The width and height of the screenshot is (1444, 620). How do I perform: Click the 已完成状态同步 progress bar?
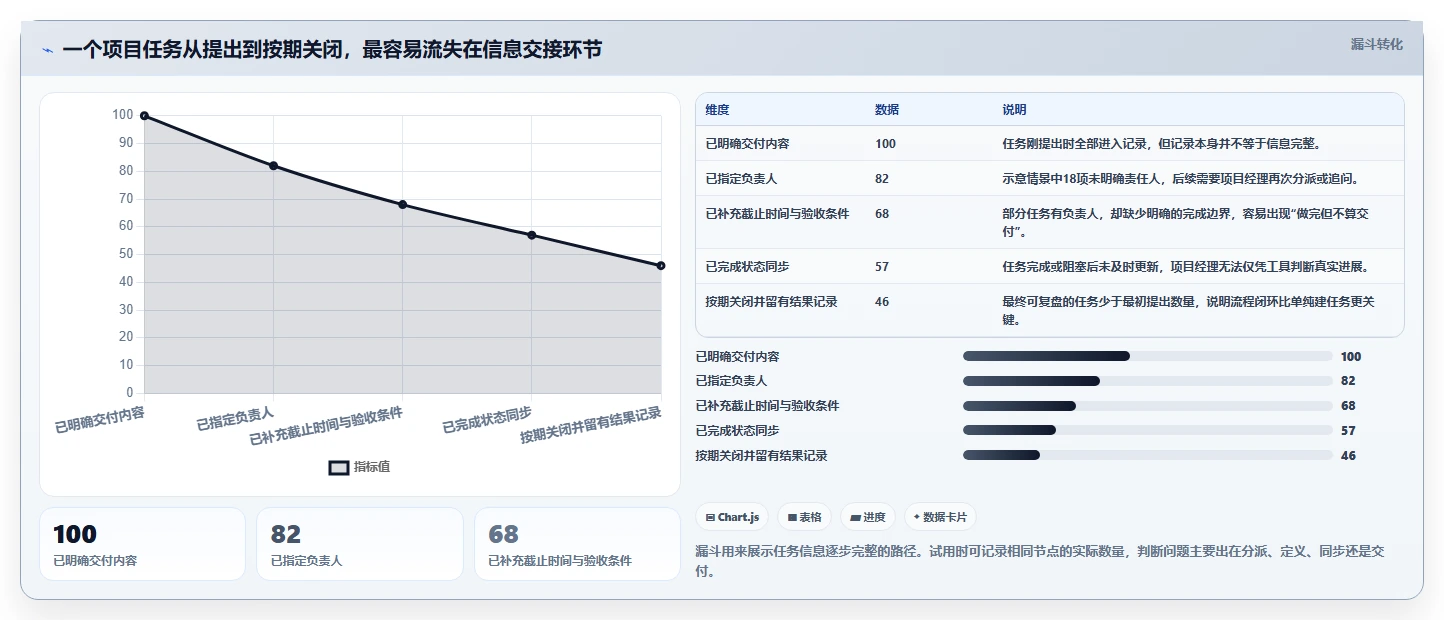(x=1147, y=431)
